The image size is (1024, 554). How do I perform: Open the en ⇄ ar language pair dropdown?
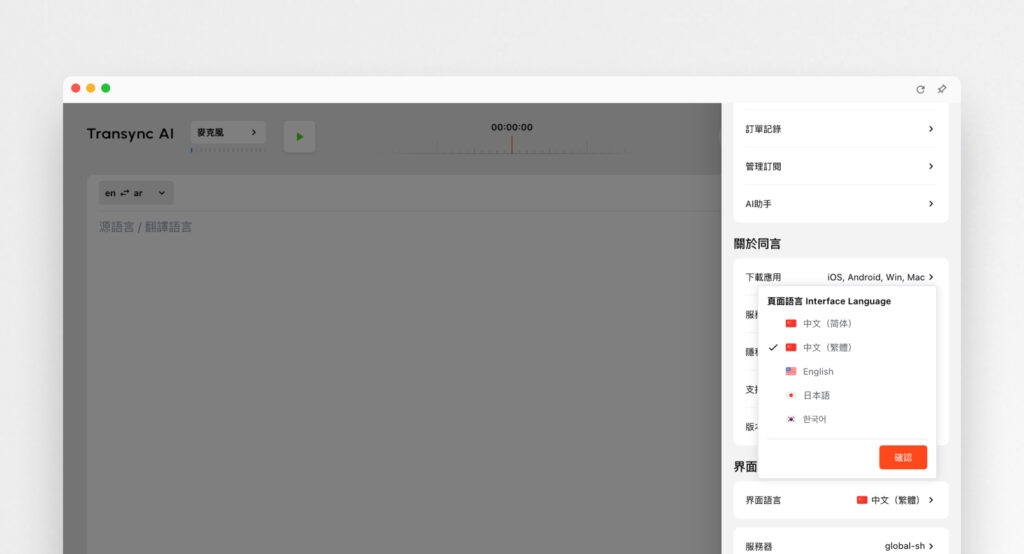coord(135,193)
